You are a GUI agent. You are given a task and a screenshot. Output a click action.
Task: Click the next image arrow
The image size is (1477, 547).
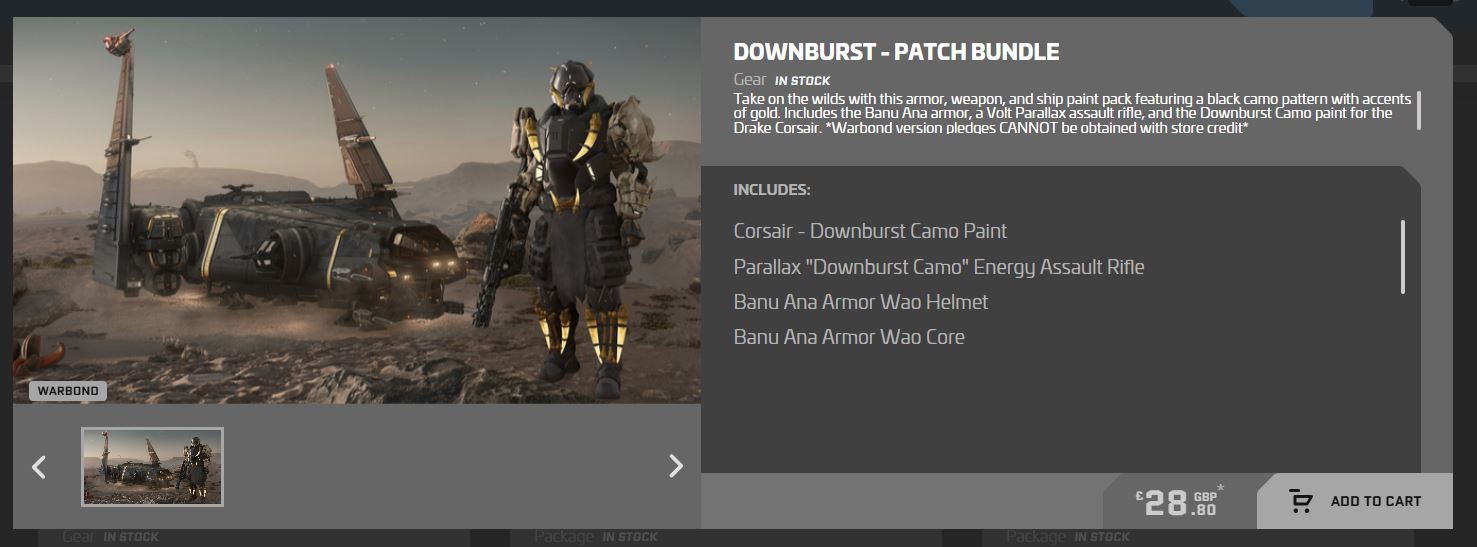676,466
